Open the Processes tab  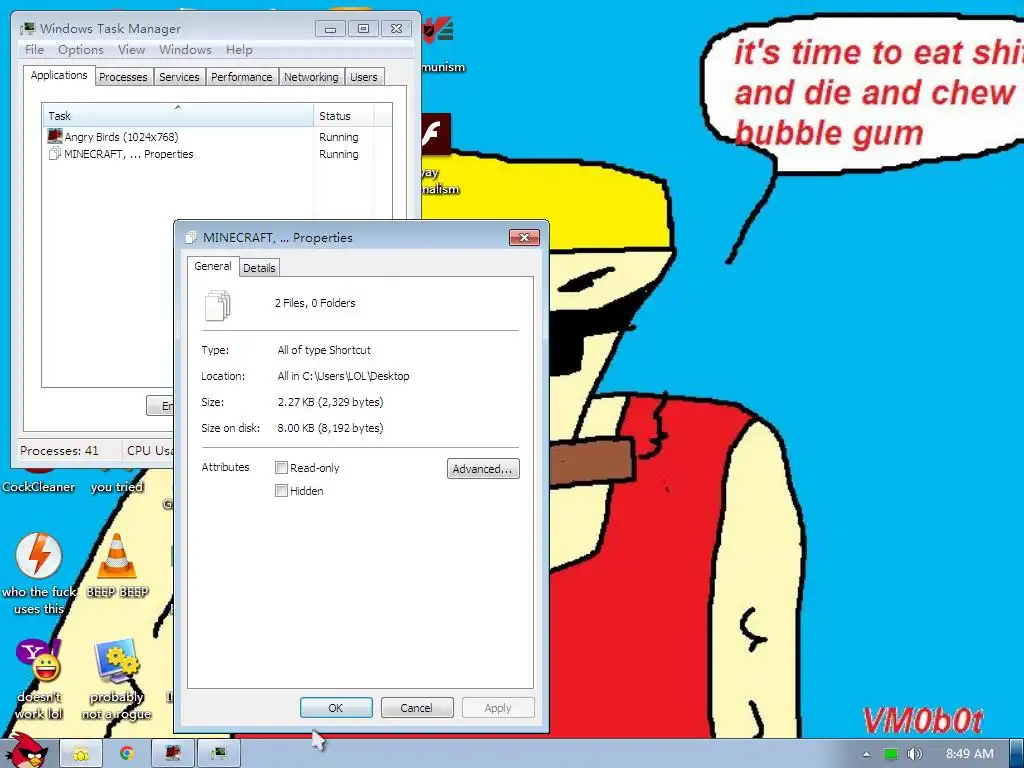coord(123,77)
